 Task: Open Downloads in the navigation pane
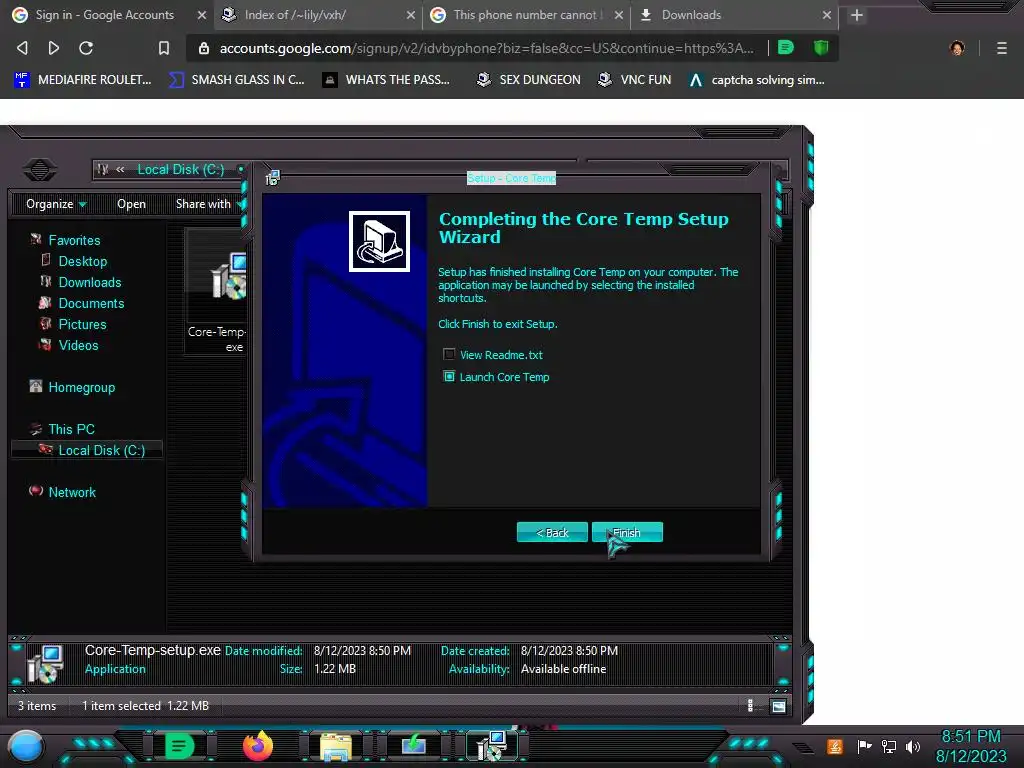(x=89, y=282)
